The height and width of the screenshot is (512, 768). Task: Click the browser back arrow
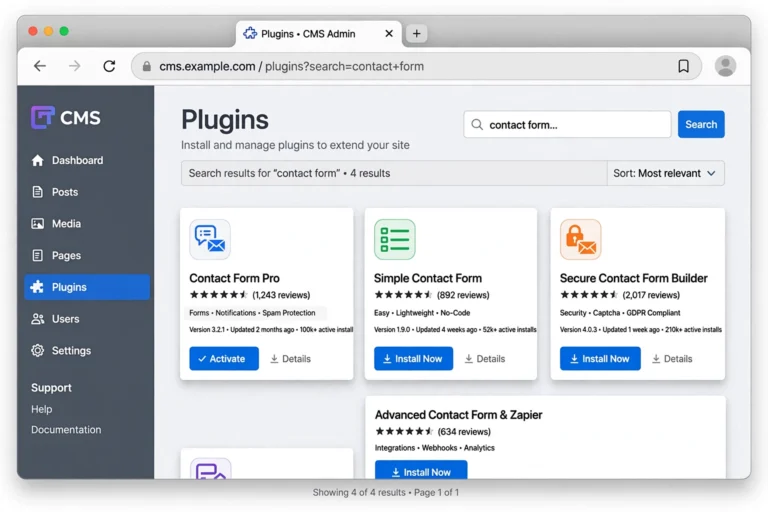point(40,66)
